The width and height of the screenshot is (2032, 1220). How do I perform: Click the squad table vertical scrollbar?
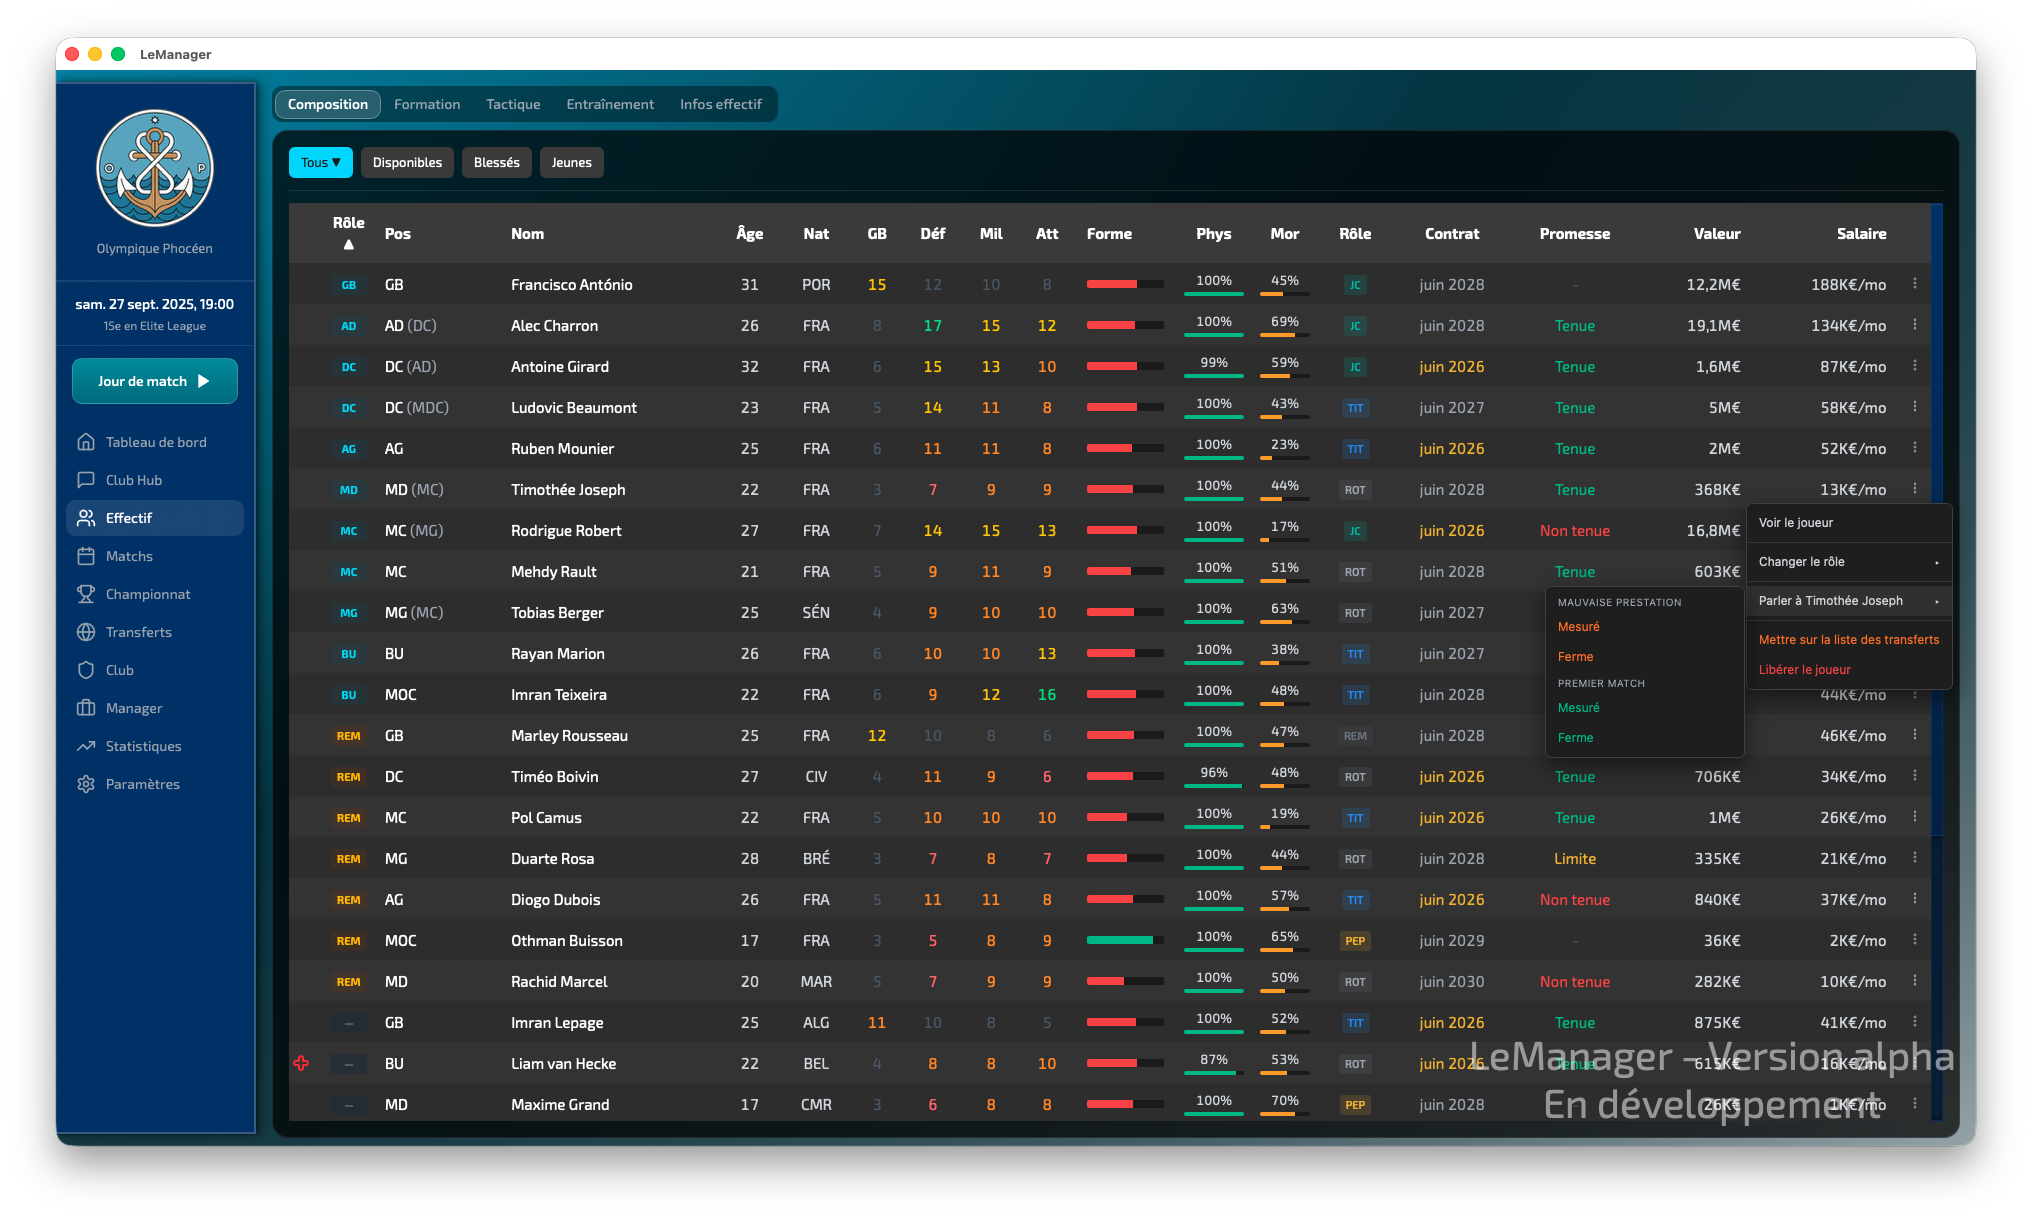[x=1937, y=520]
